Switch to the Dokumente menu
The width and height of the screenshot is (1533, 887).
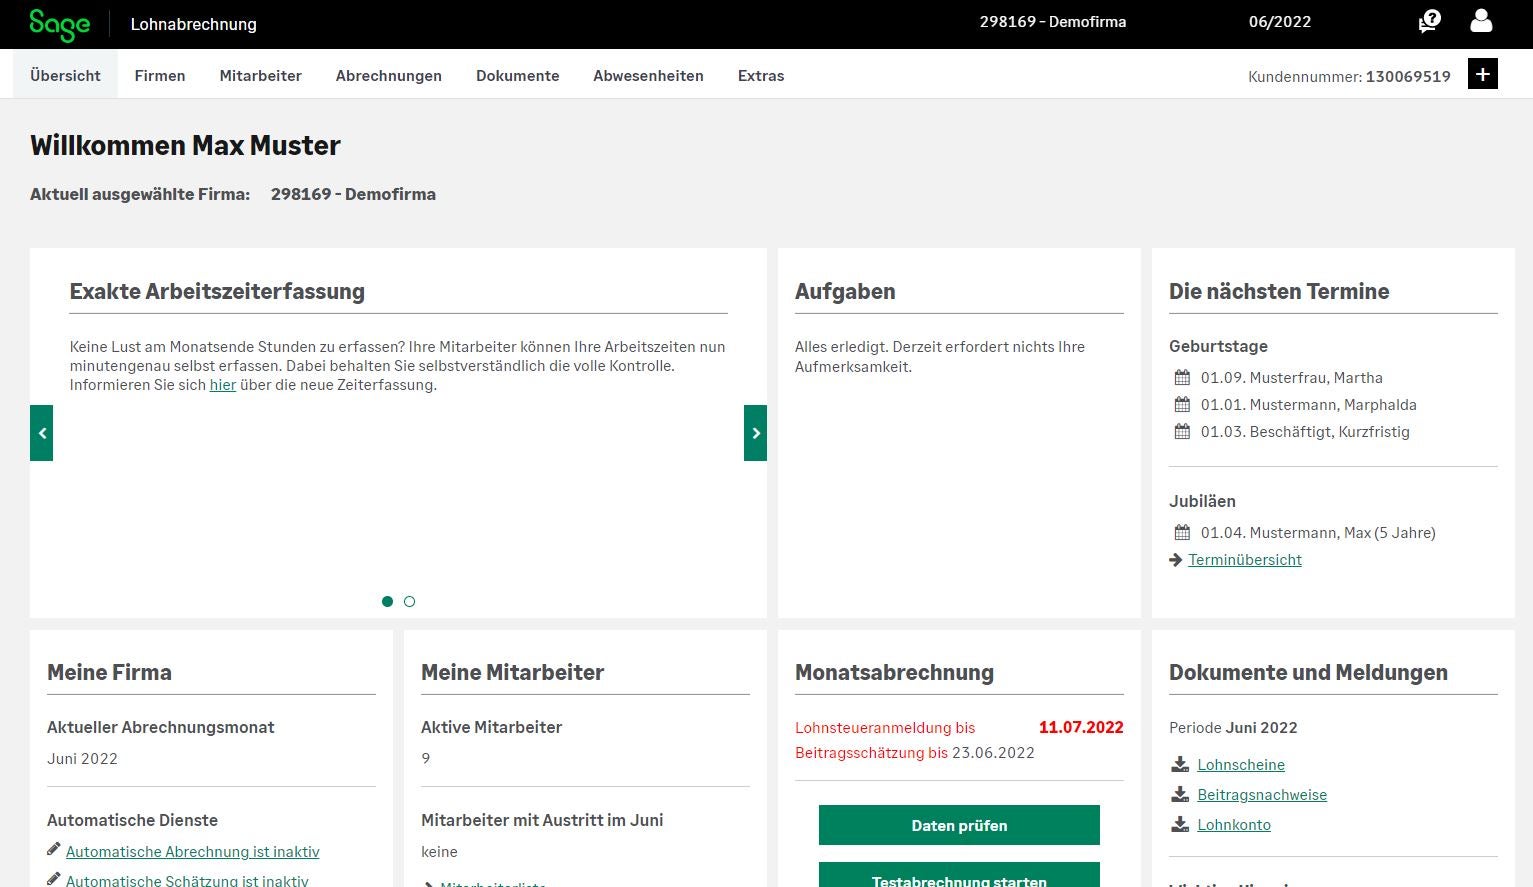[x=517, y=76]
